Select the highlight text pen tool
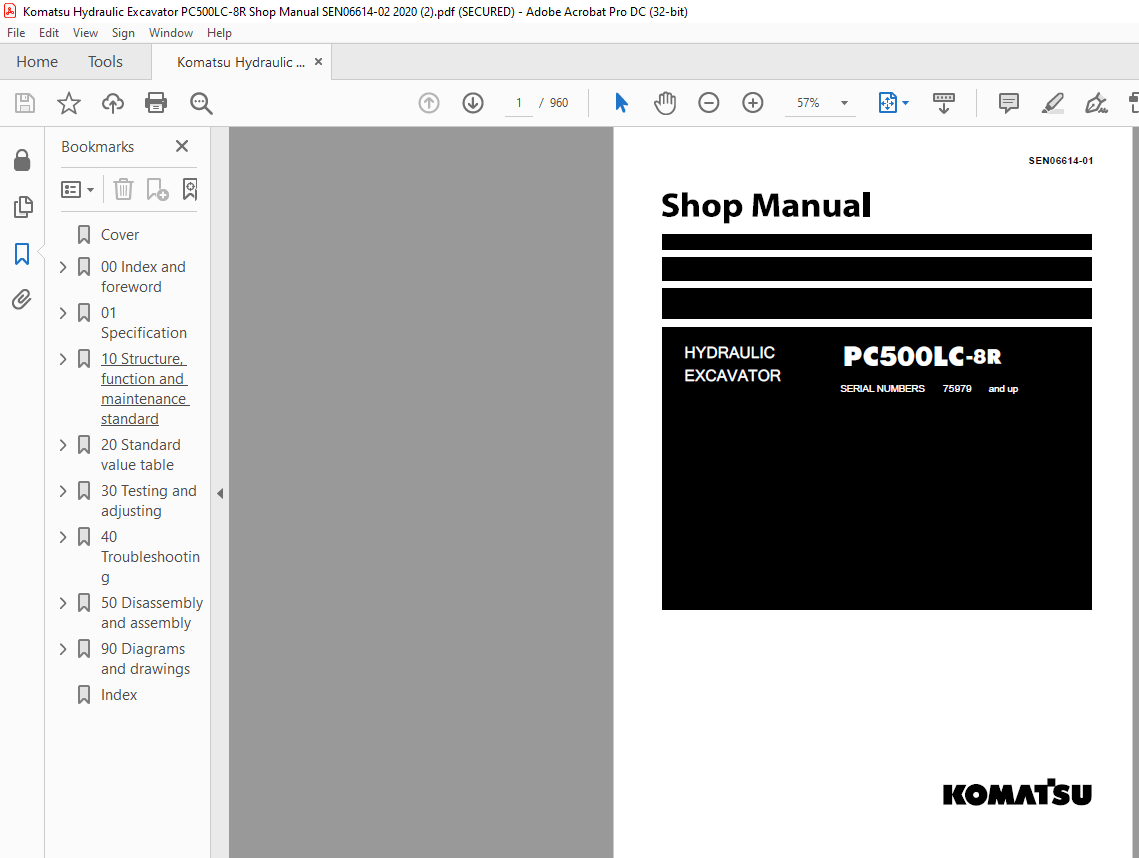Viewport: 1139px width, 858px height. [1053, 103]
